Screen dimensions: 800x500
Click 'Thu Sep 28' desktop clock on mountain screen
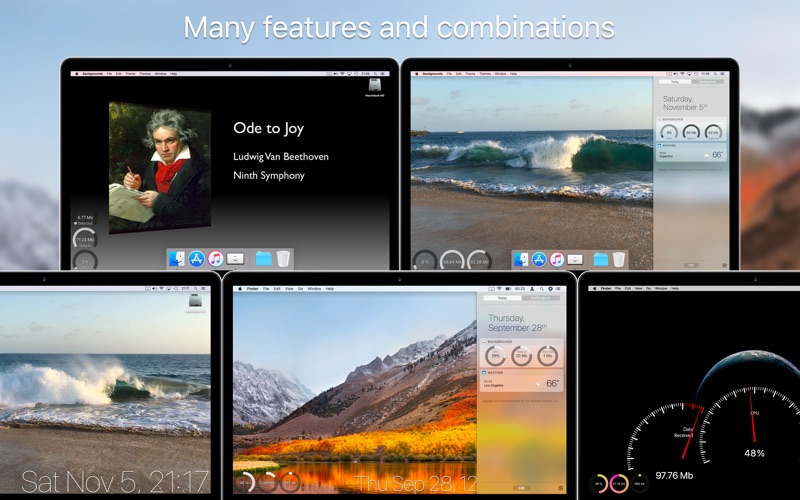tap(416, 483)
